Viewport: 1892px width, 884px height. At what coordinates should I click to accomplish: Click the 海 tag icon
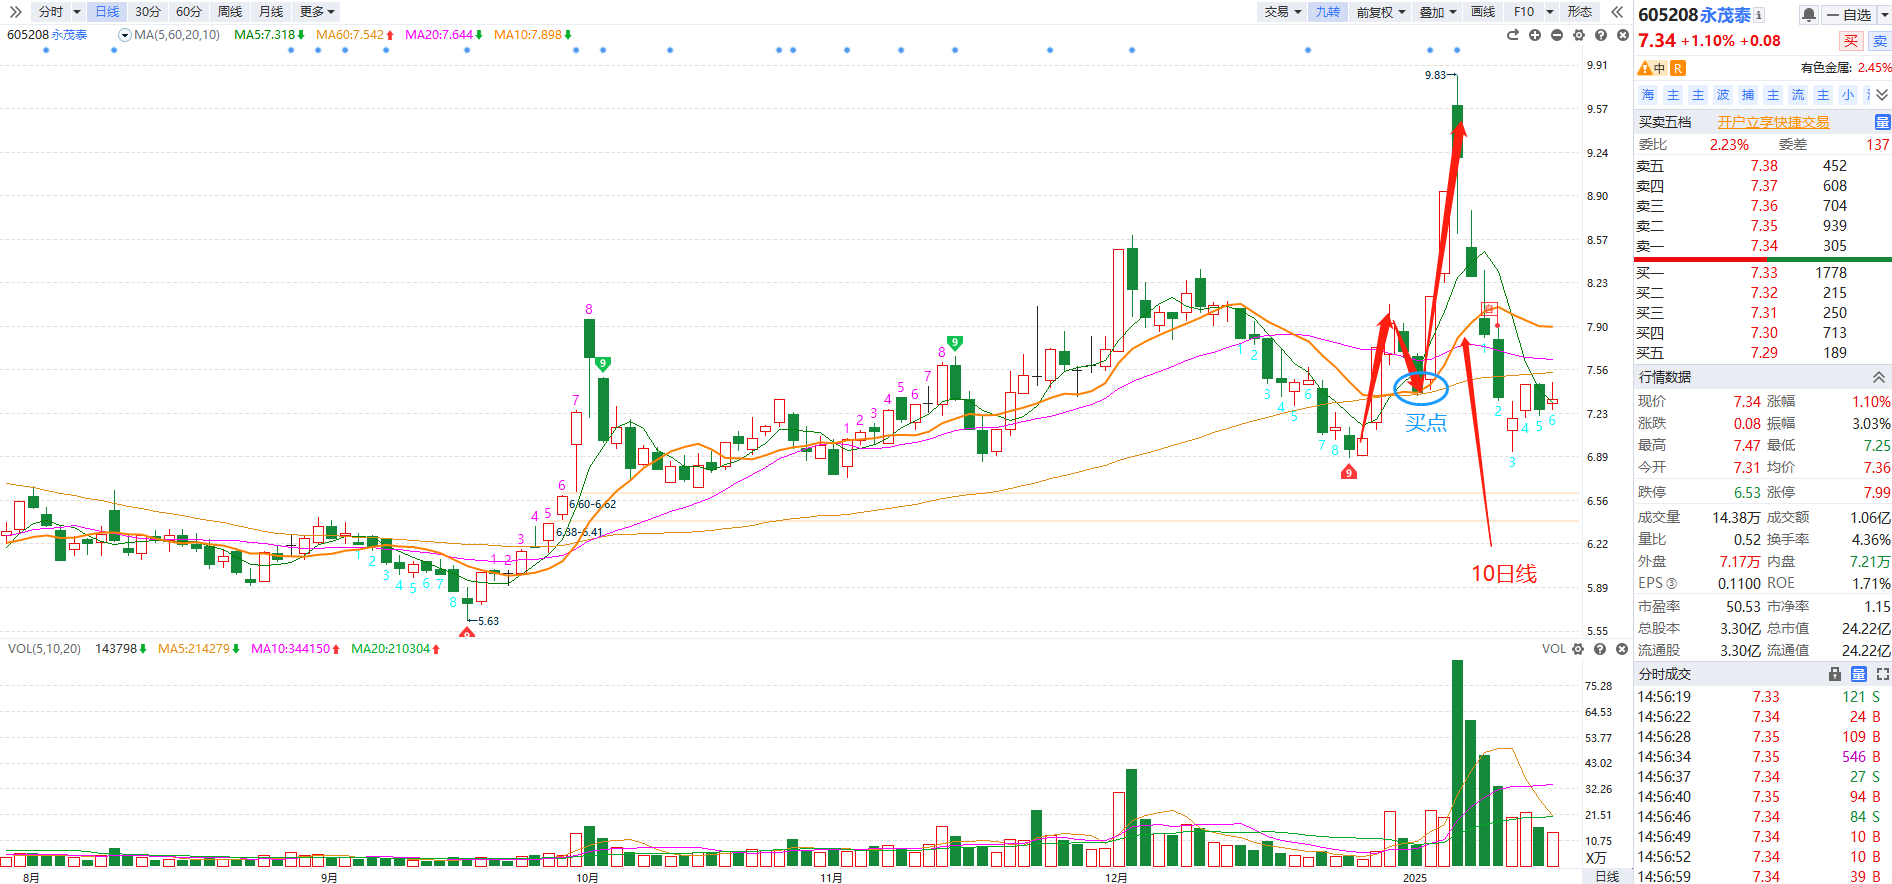pos(1648,95)
